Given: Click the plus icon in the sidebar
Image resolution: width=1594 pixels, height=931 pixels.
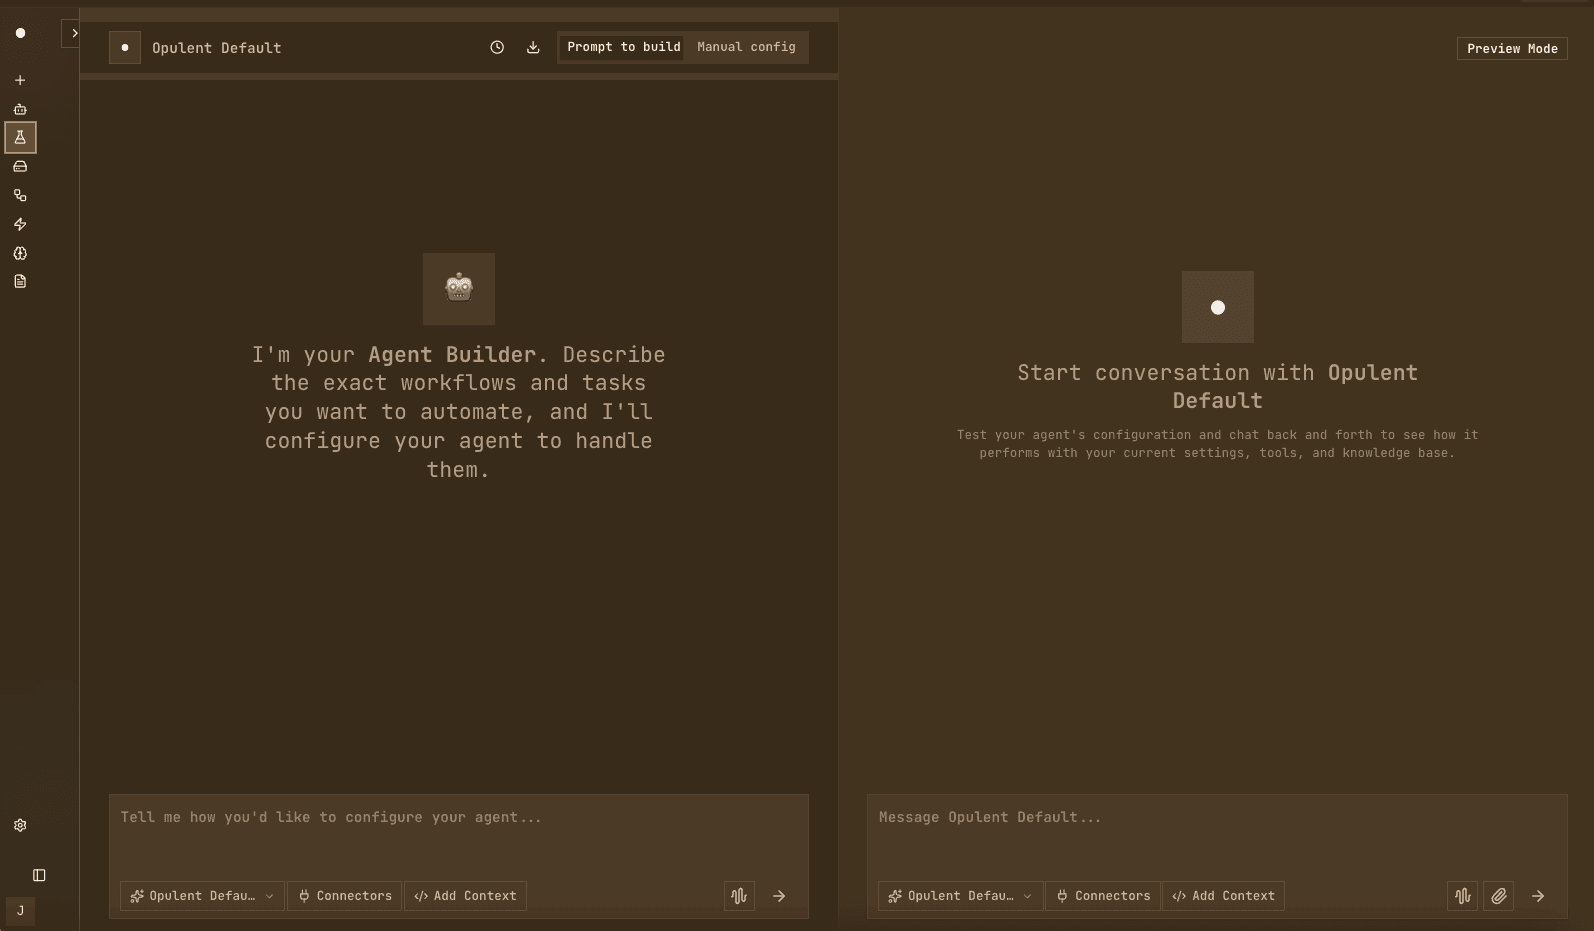Looking at the screenshot, I should (20, 80).
